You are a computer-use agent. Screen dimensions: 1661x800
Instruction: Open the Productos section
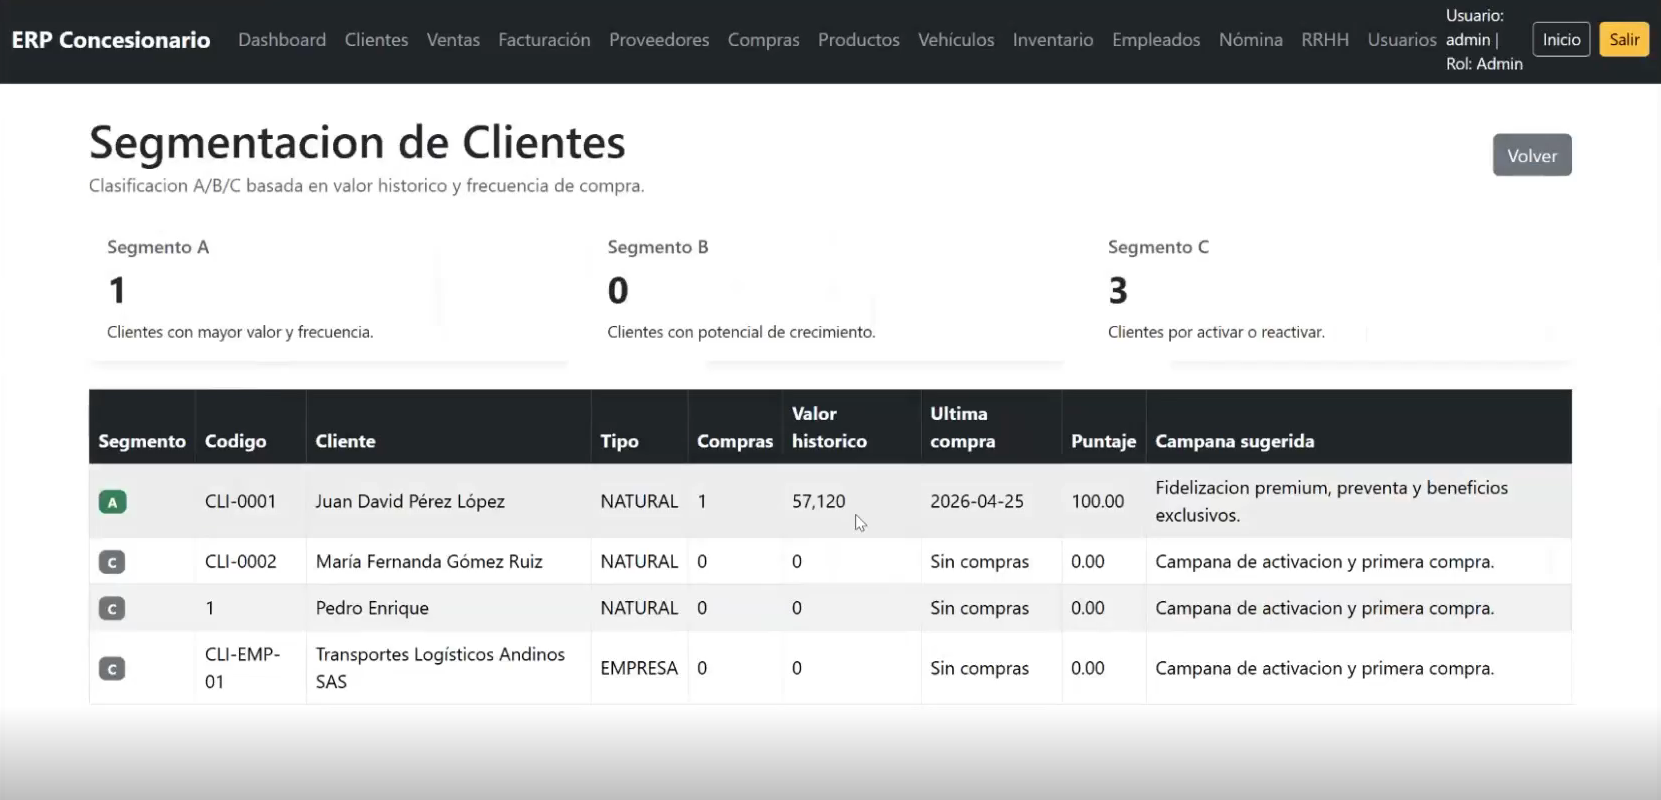pyautogui.click(x=858, y=40)
